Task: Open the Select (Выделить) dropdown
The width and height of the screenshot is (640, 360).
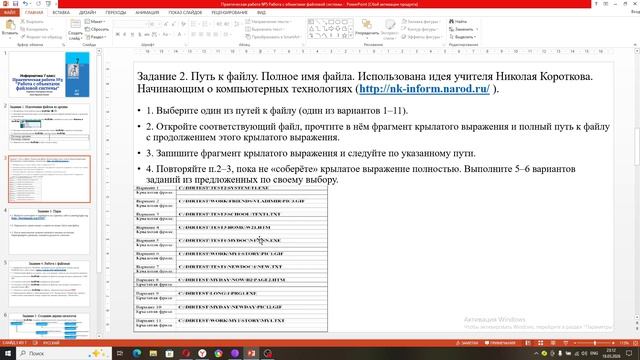Action: pos(462,37)
